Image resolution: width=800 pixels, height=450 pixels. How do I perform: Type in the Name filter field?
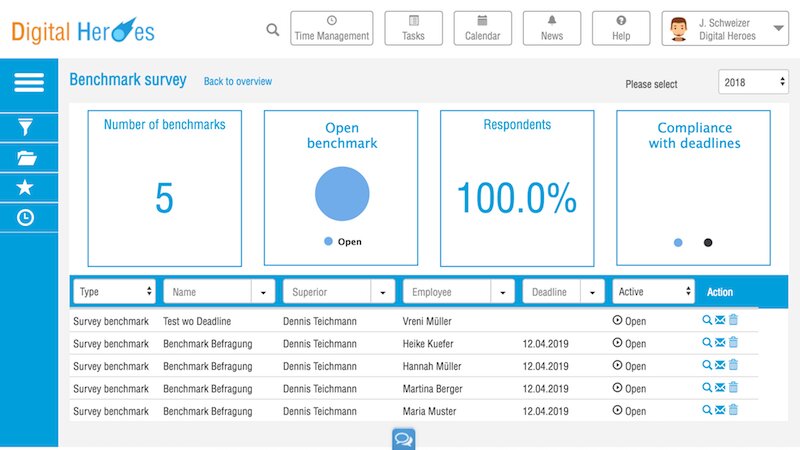[x=207, y=292]
